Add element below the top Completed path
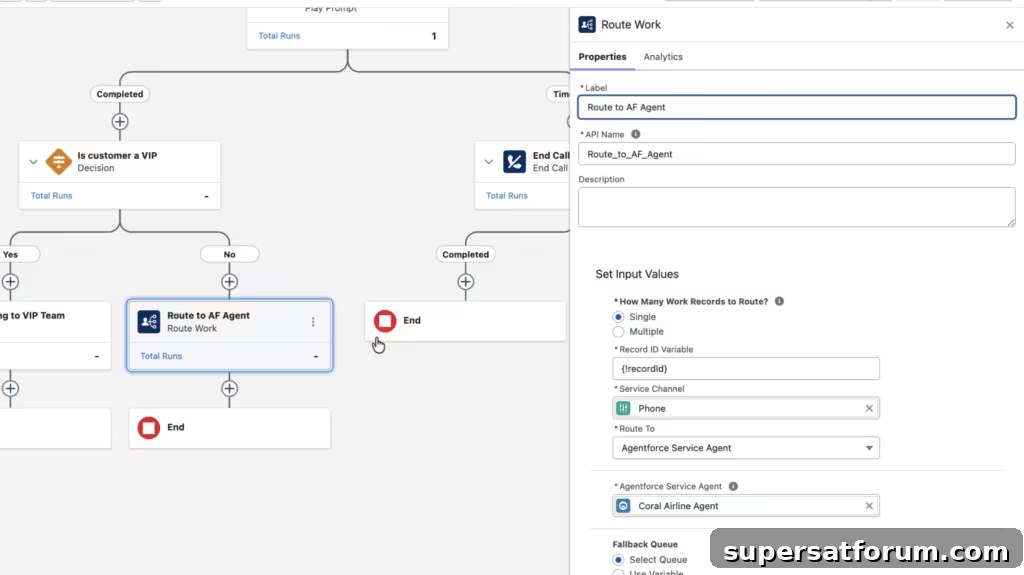1024x575 pixels. 120,122
